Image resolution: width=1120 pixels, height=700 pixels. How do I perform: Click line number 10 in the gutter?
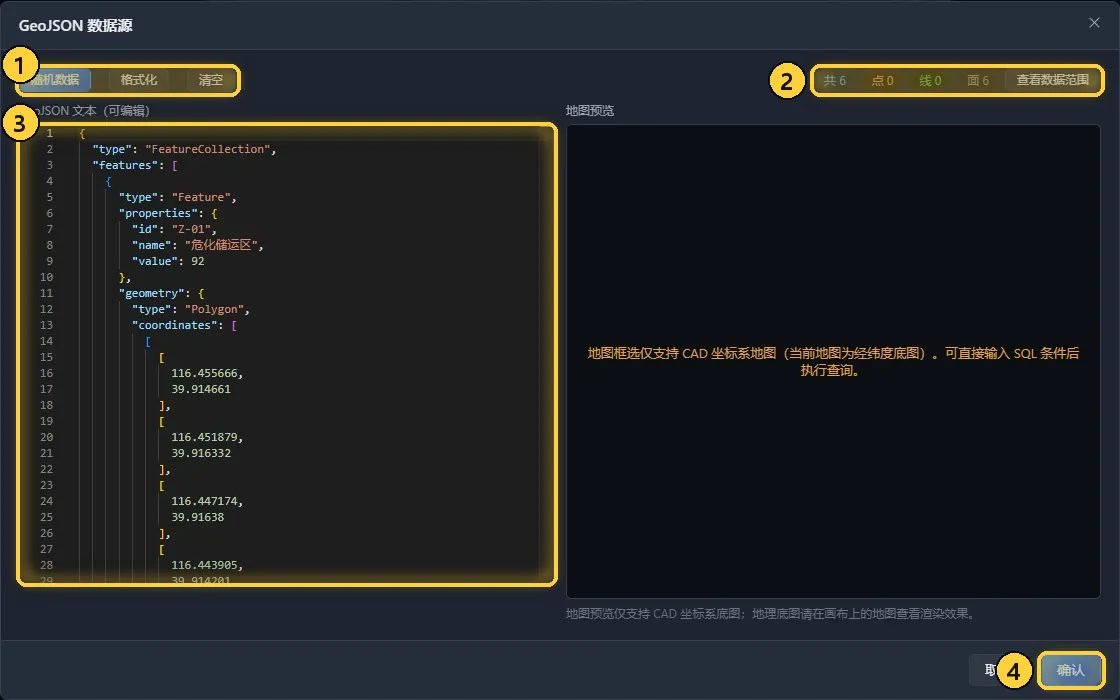click(46, 277)
